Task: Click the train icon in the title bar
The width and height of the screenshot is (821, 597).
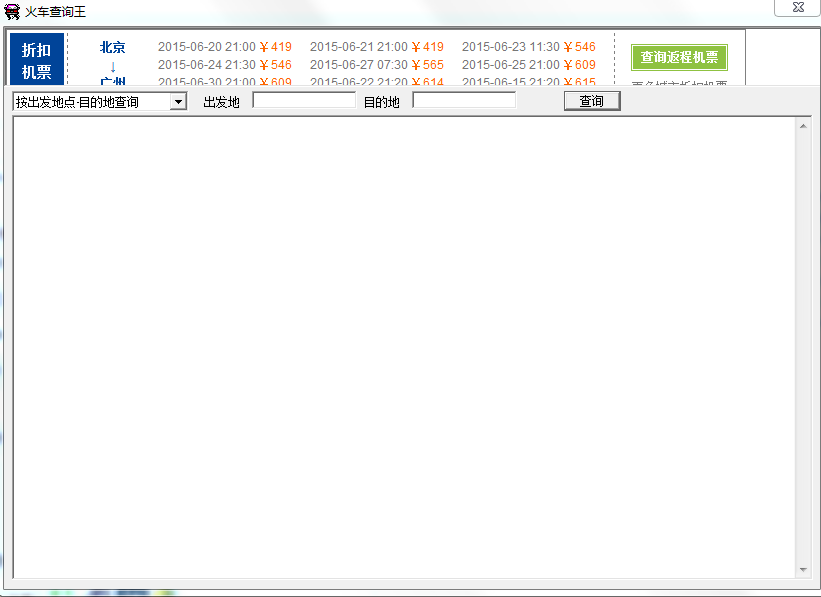Action: 13,10
